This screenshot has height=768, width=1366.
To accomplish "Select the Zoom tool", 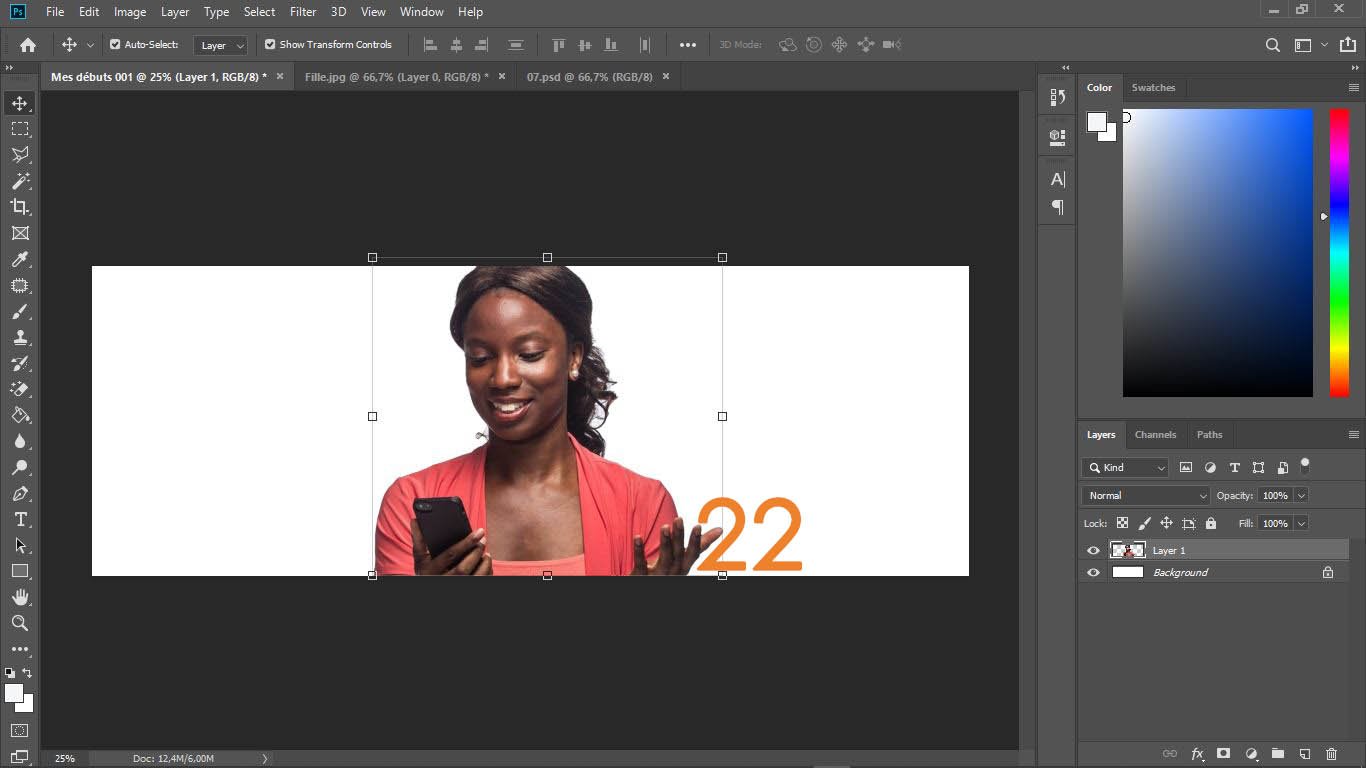I will click(20, 623).
